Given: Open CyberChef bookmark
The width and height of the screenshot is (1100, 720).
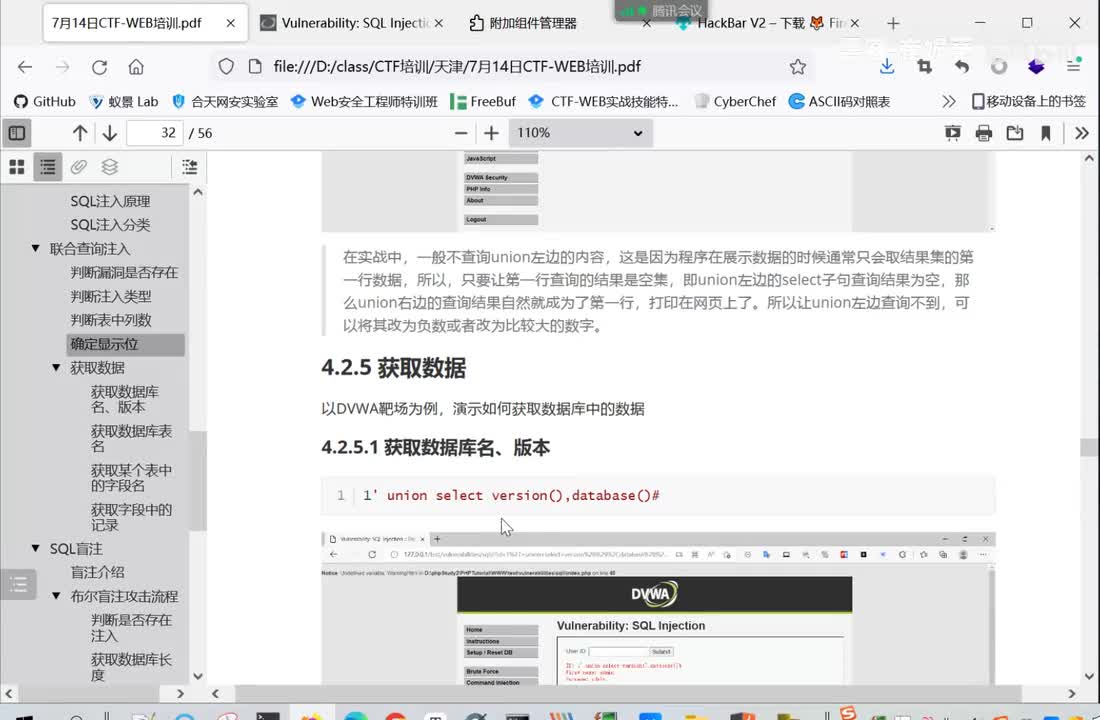Looking at the screenshot, I should pyautogui.click(x=735, y=102).
